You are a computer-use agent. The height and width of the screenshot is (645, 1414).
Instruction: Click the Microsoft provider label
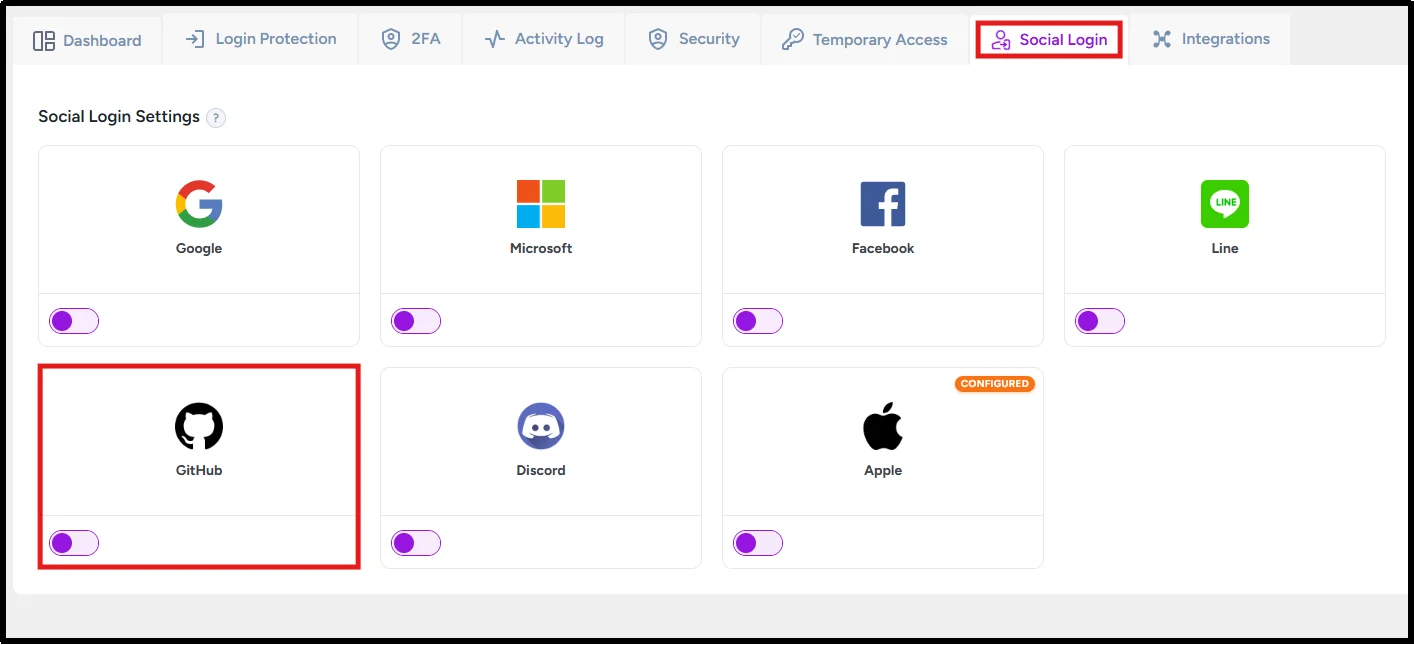pyautogui.click(x=541, y=248)
